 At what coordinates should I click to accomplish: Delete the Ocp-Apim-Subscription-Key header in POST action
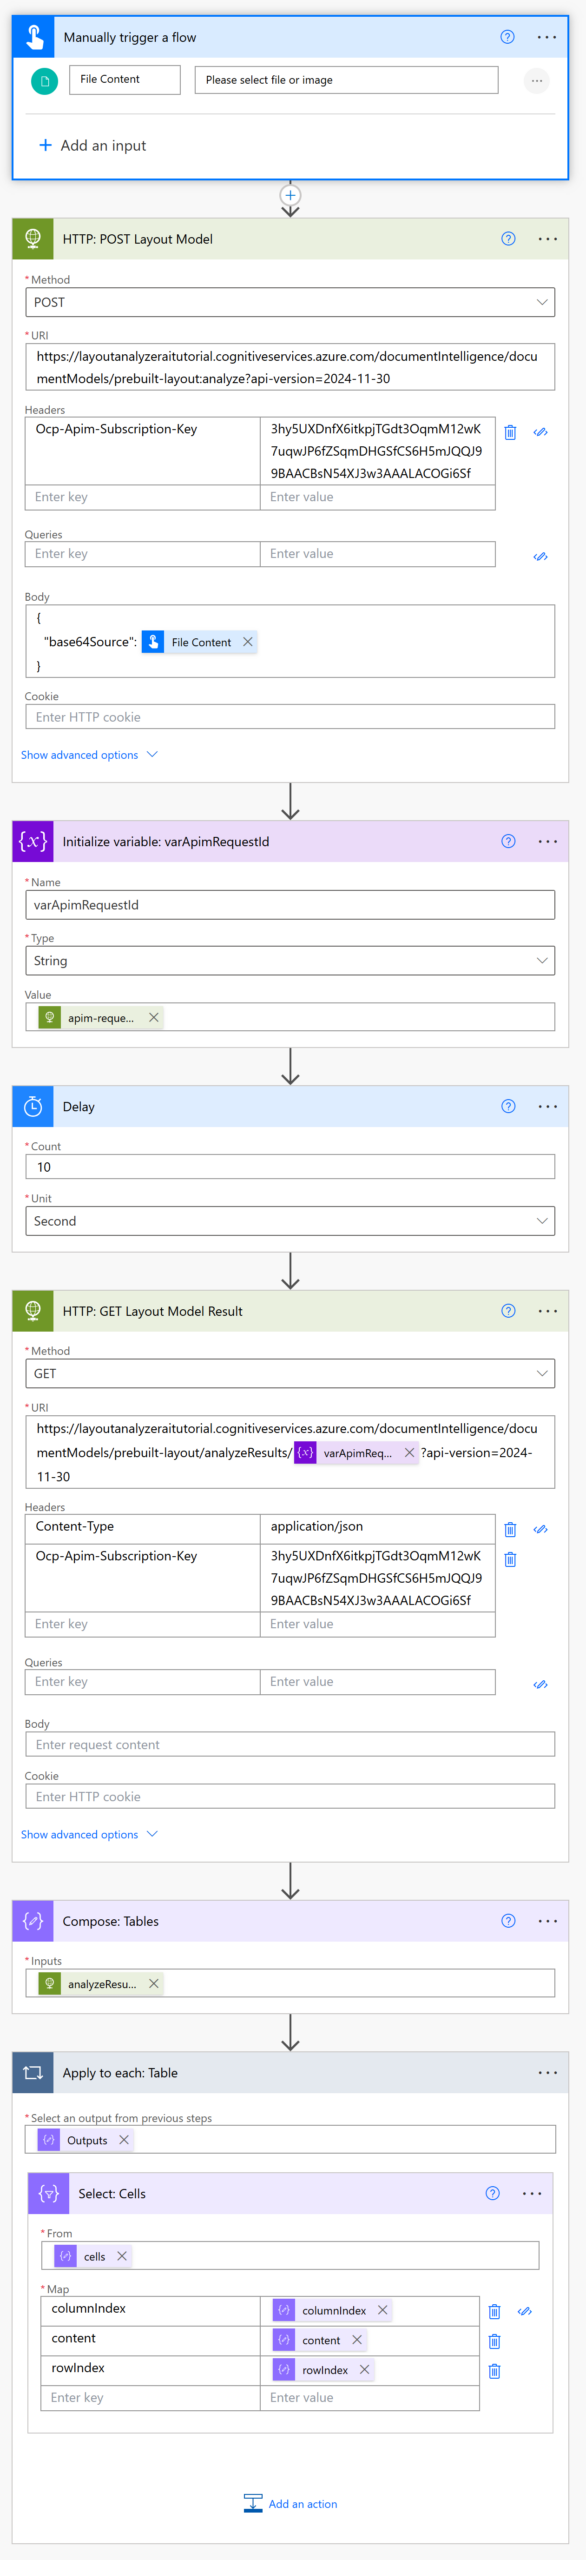510,432
